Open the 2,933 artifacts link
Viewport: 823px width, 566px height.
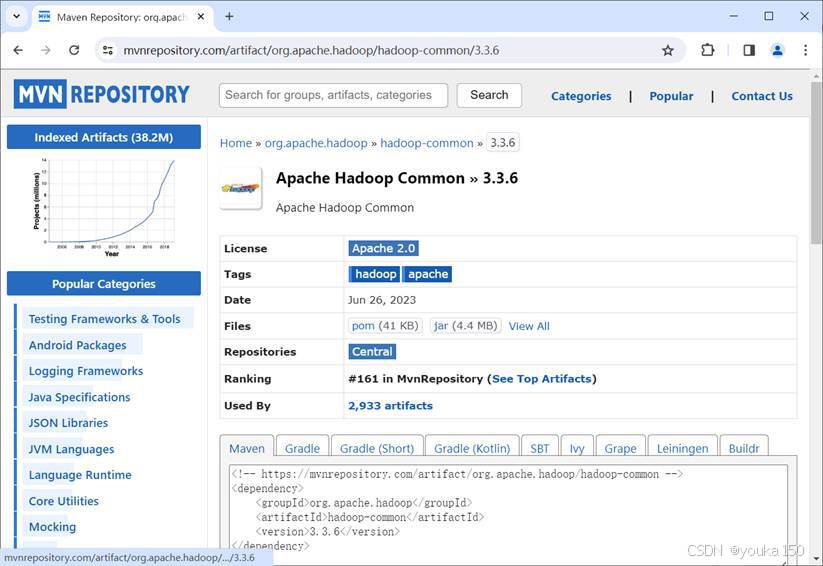click(x=391, y=405)
